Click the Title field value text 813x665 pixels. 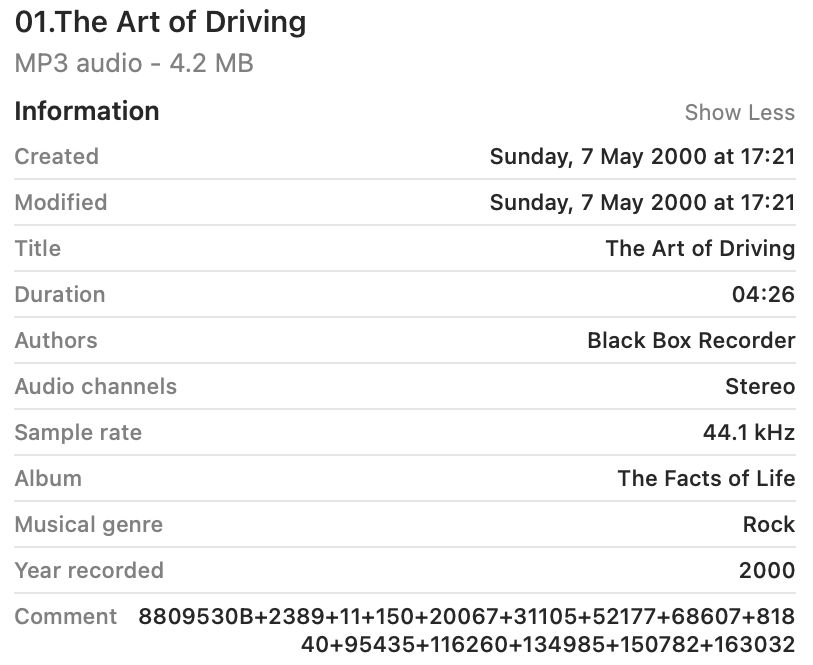700,249
